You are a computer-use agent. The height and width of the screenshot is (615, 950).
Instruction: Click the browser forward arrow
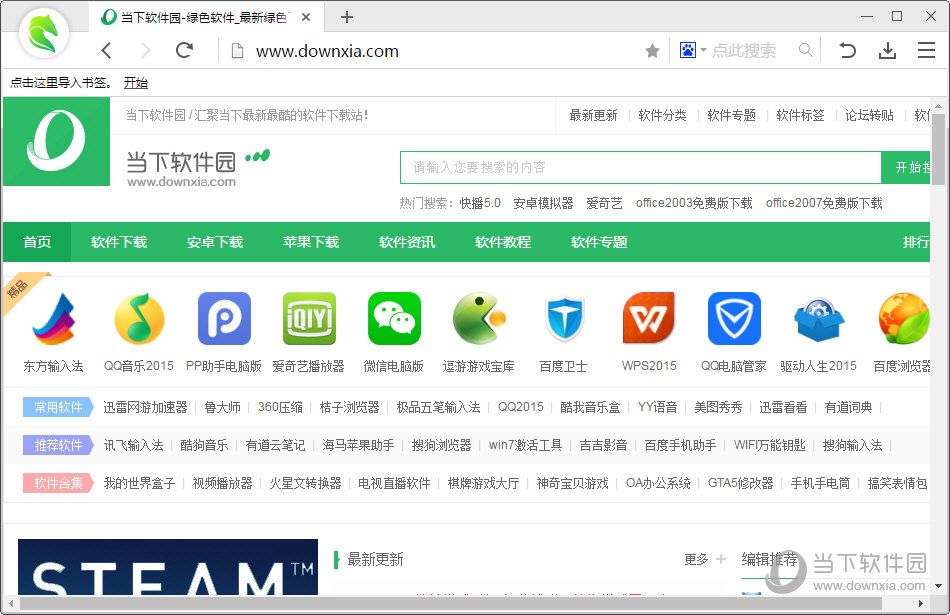point(145,50)
